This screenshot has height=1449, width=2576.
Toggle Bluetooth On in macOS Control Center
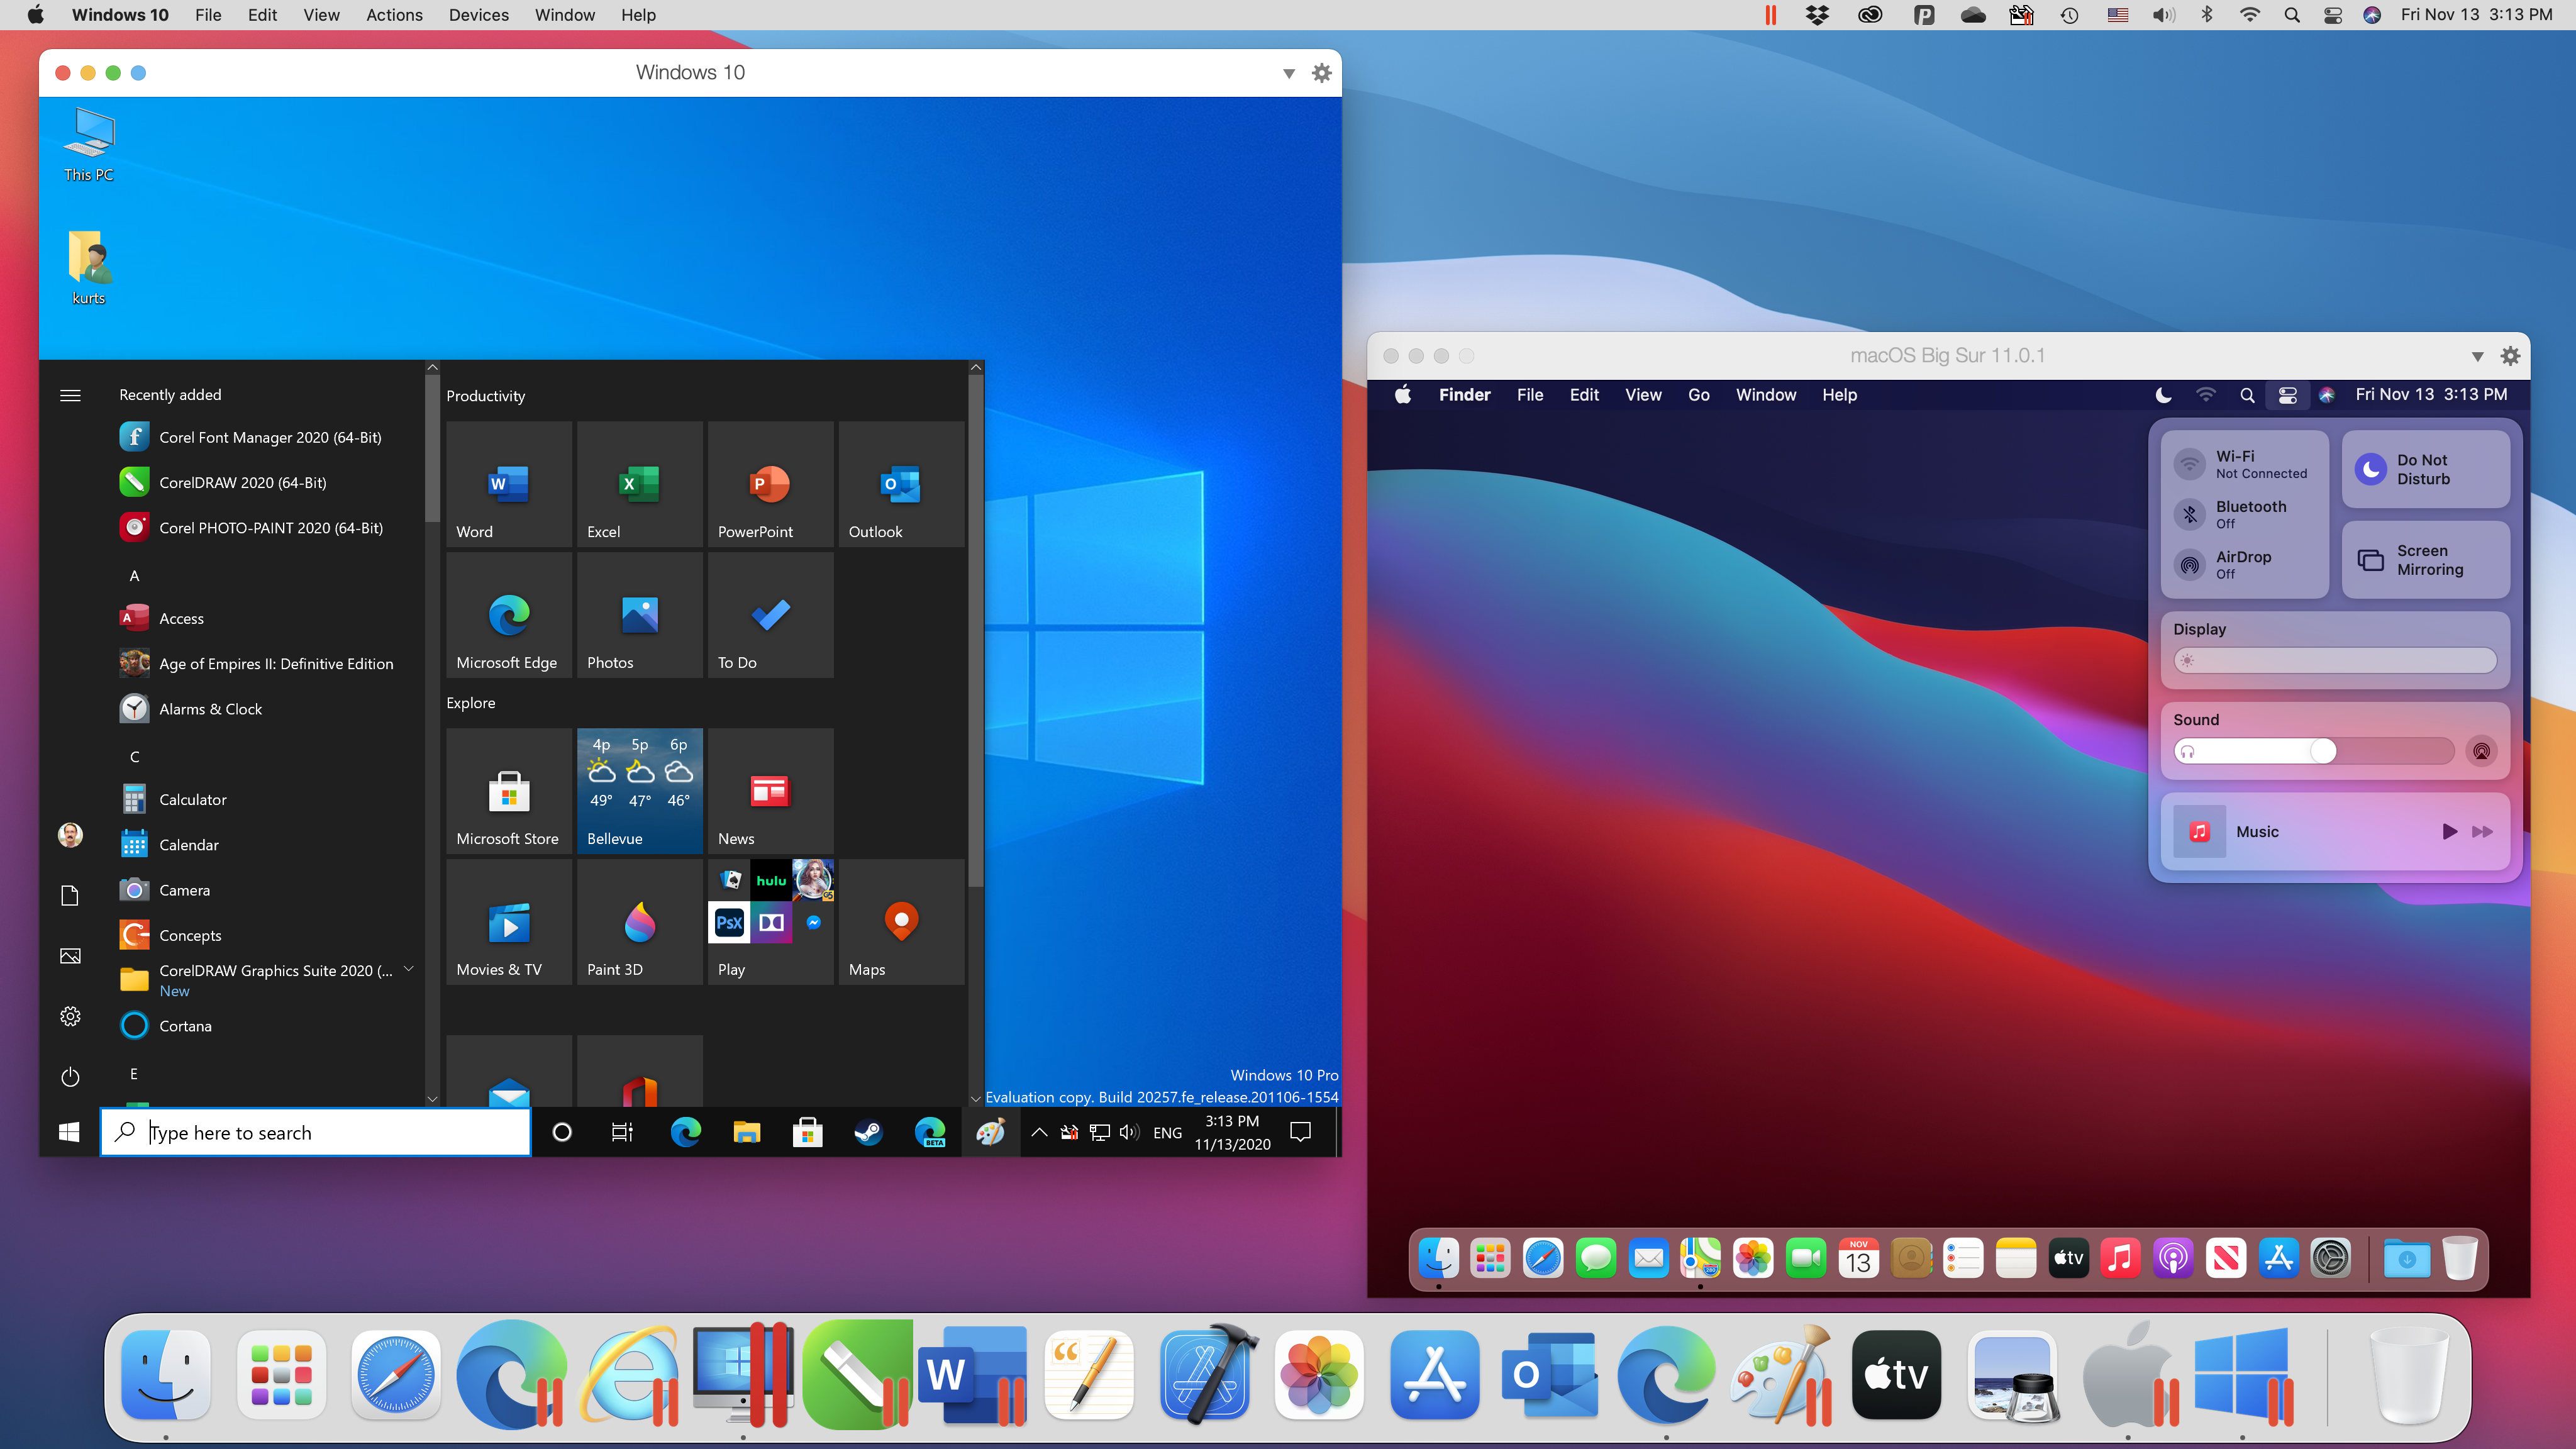pos(2190,515)
